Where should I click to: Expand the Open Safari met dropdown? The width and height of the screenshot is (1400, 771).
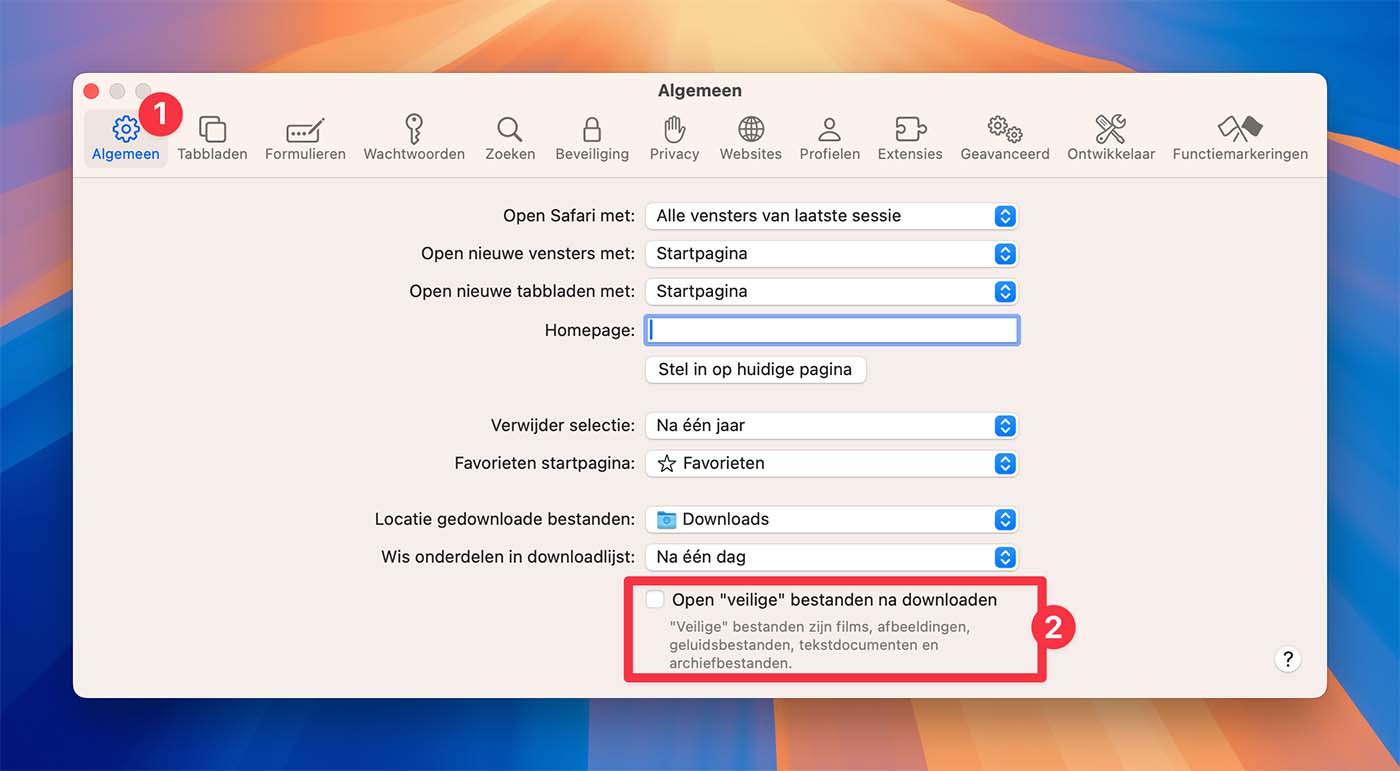(x=831, y=216)
